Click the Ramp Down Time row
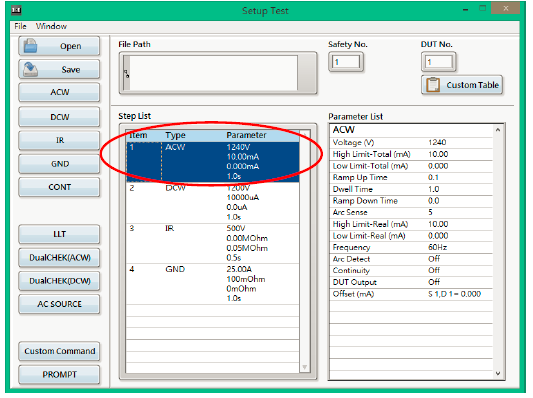Viewport: 533px width, 398px height. pyautogui.click(x=411, y=201)
